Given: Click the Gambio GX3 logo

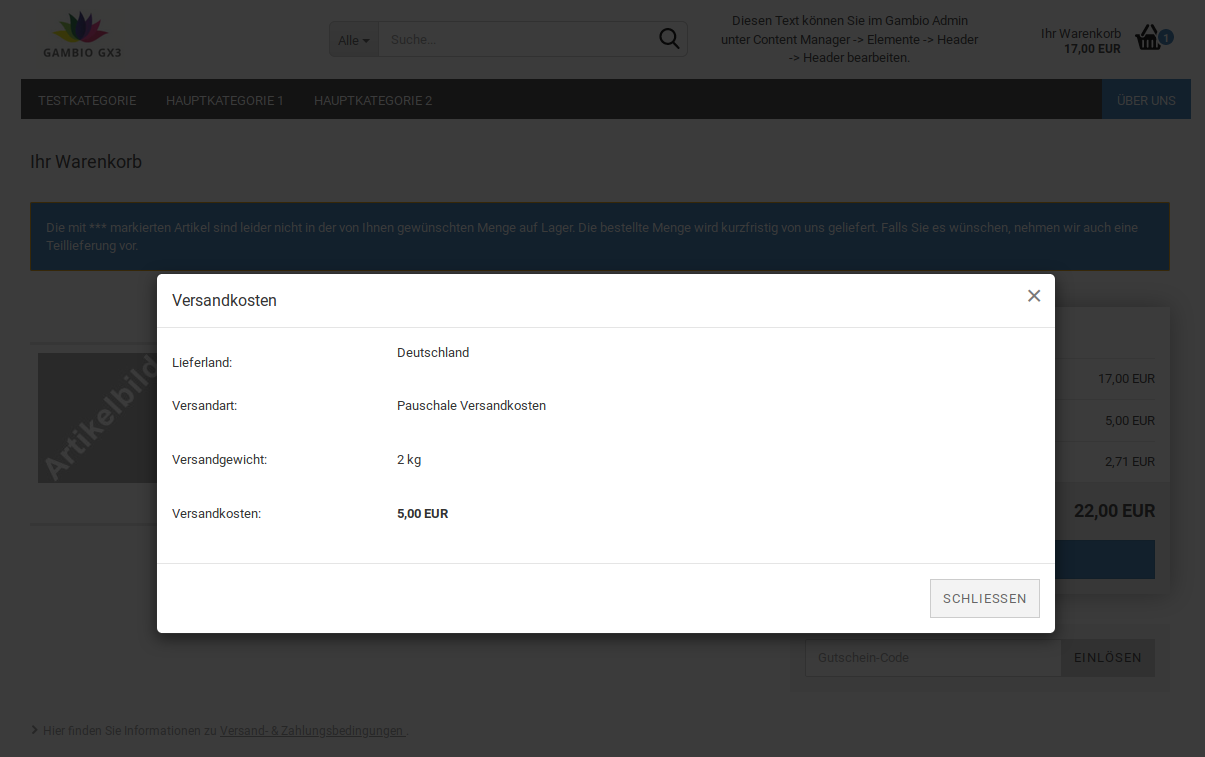Looking at the screenshot, I should point(82,36).
